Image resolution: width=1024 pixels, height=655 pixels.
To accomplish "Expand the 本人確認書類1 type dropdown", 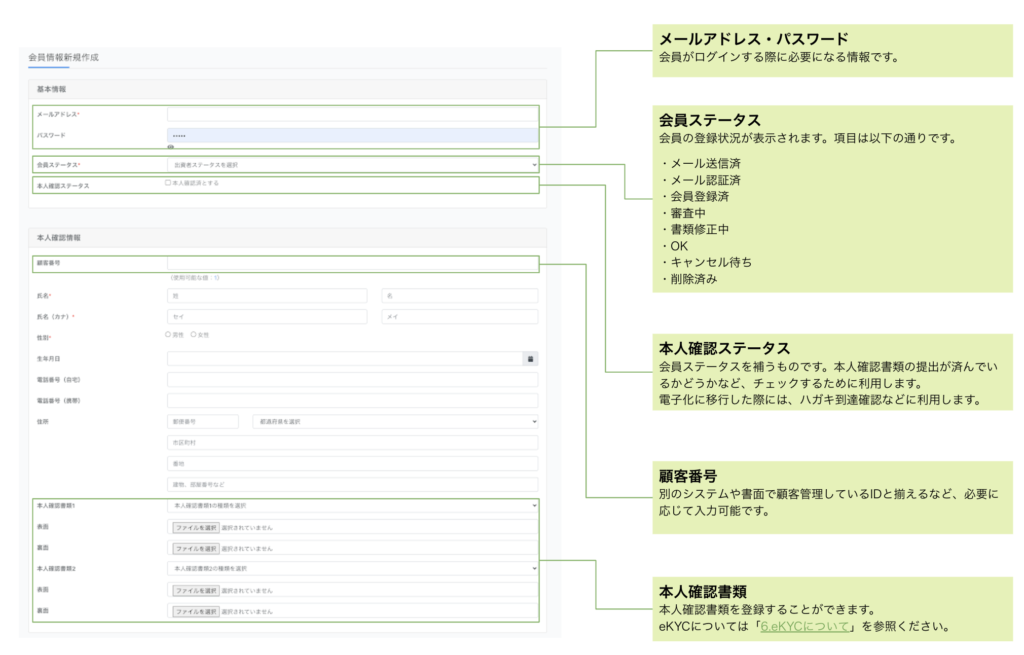I will tap(352, 506).
